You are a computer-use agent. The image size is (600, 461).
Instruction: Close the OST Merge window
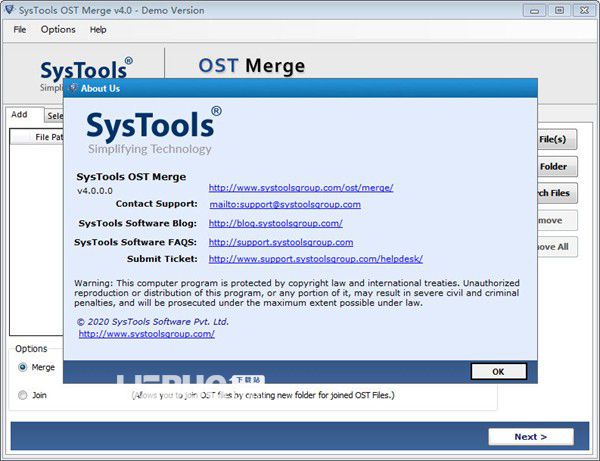click(x=584, y=10)
